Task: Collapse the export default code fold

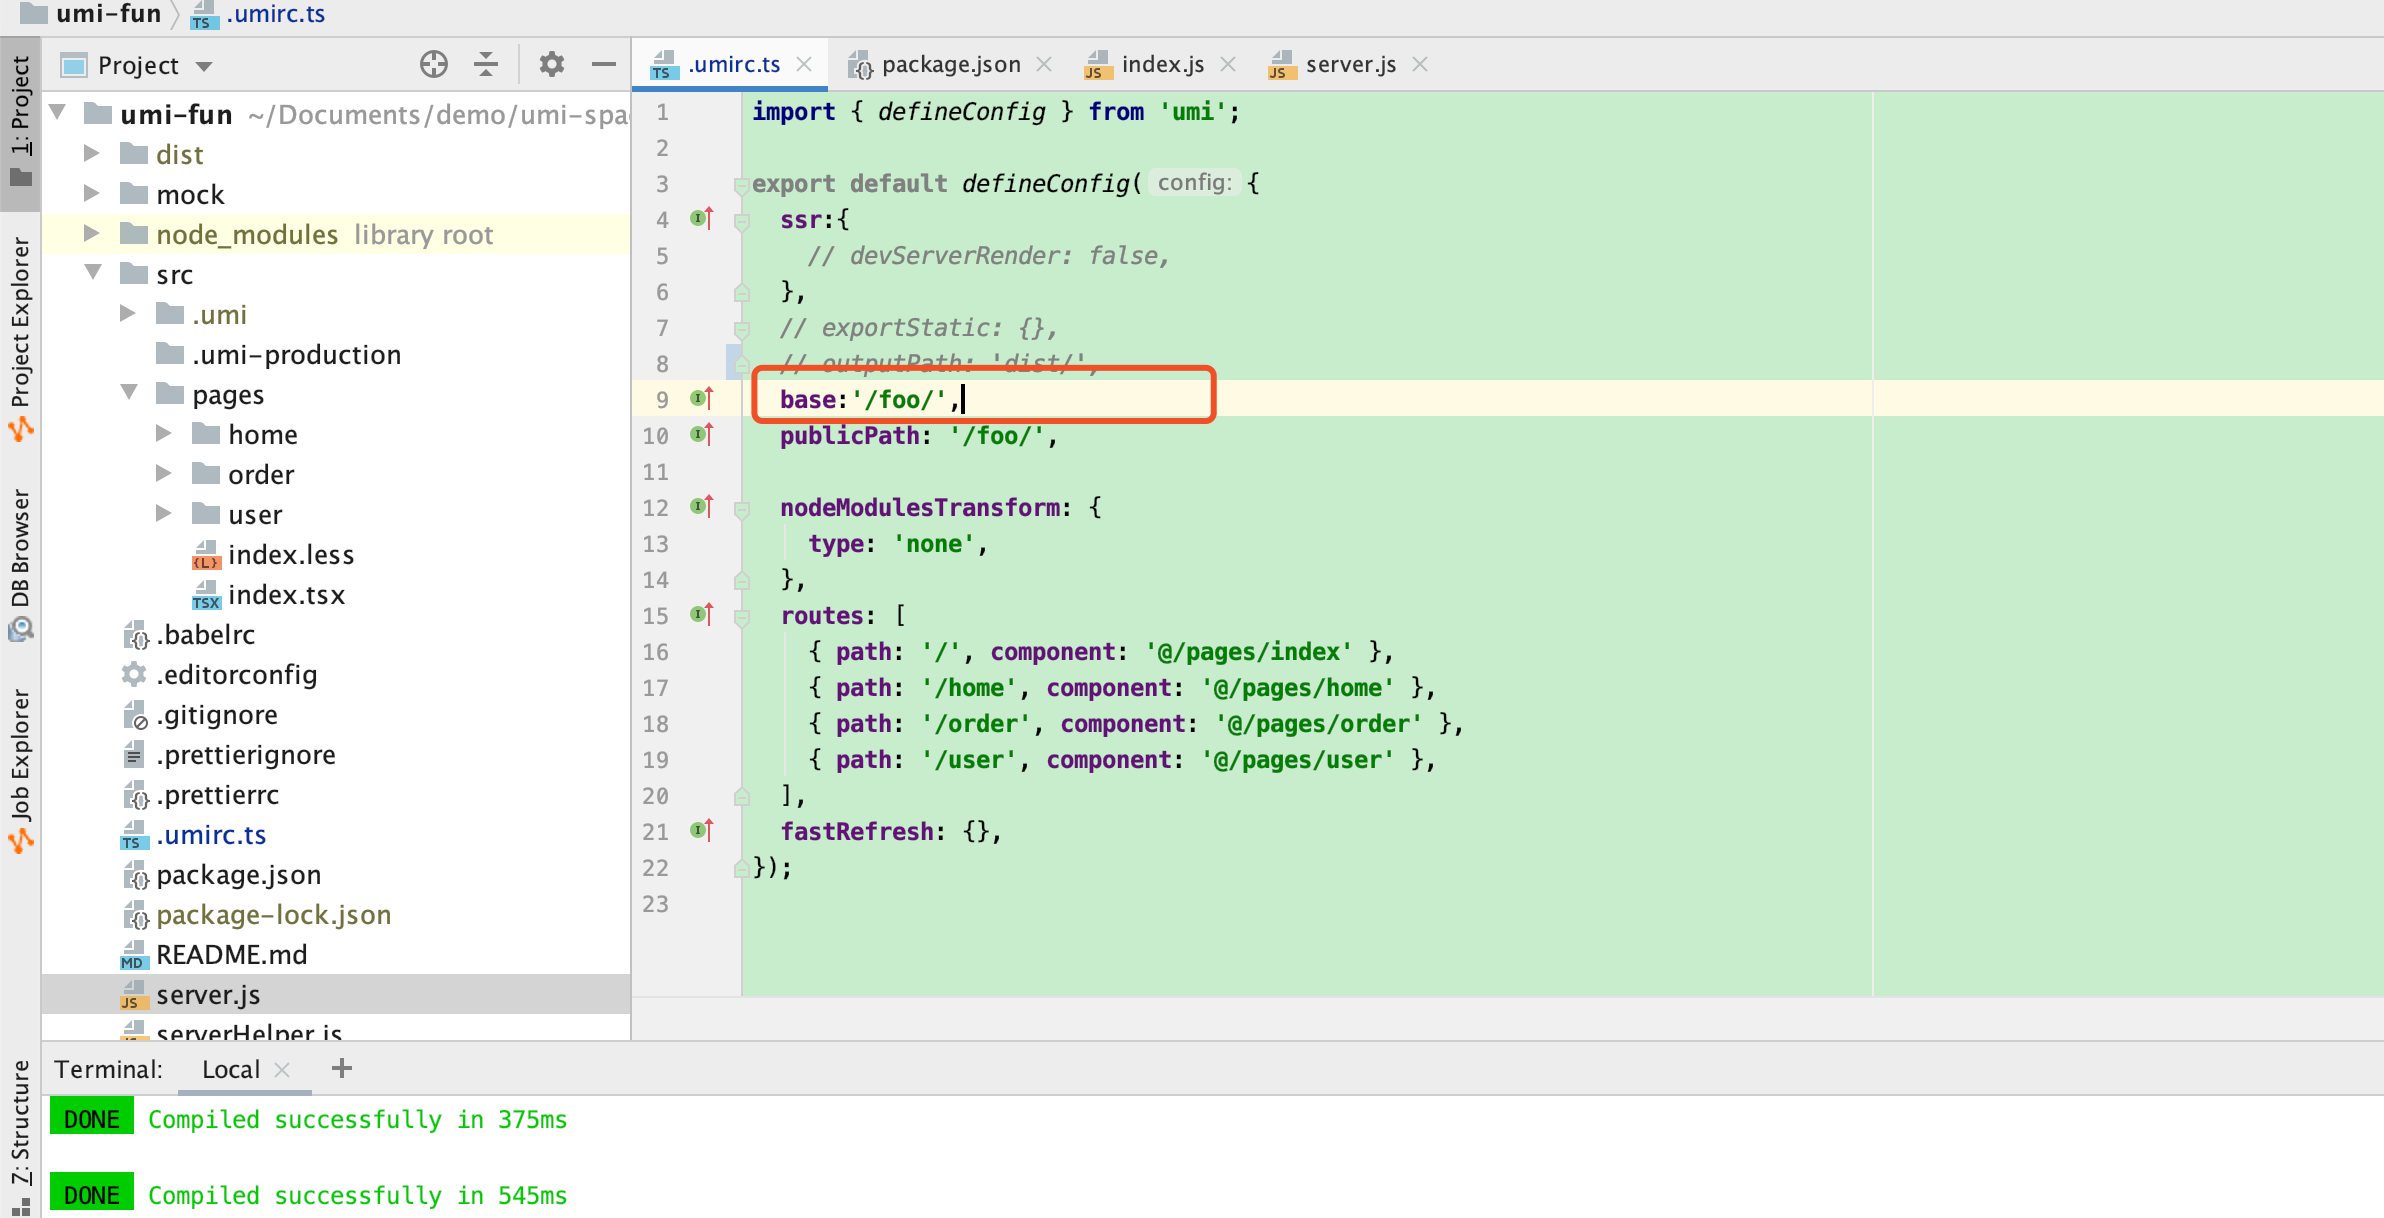Action: 740,184
